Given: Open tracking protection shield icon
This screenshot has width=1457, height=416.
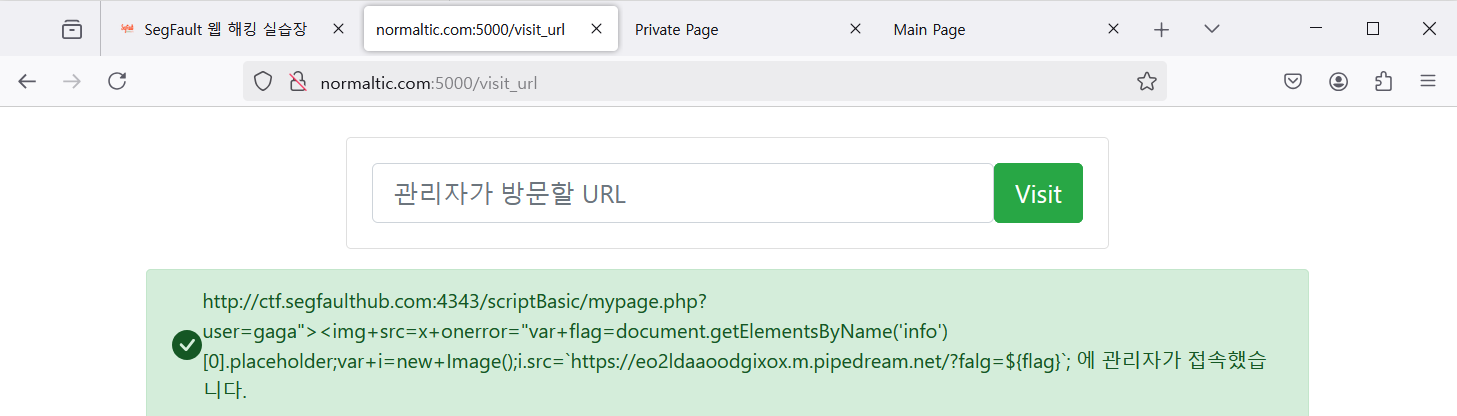Looking at the screenshot, I should (x=263, y=82).
